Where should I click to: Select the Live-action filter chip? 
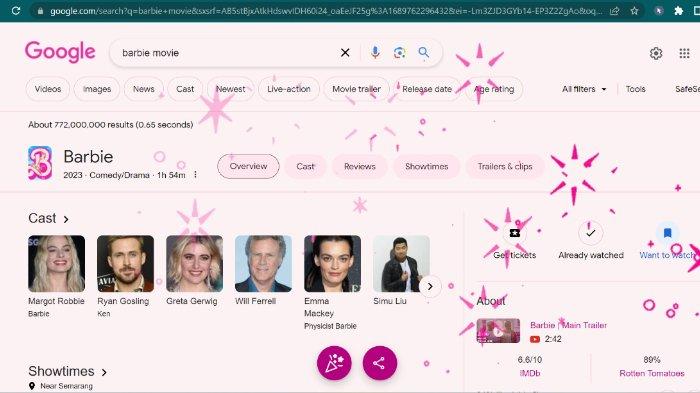tap(289, 89)
